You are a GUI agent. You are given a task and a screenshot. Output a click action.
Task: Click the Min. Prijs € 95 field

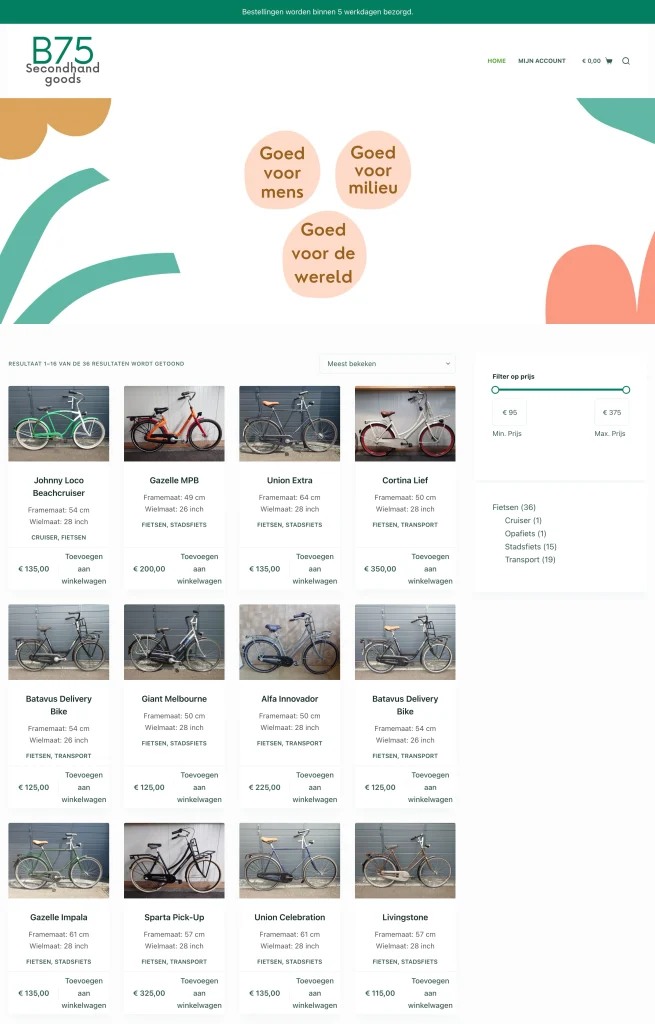pyautogui.click(x=509, y=412)
